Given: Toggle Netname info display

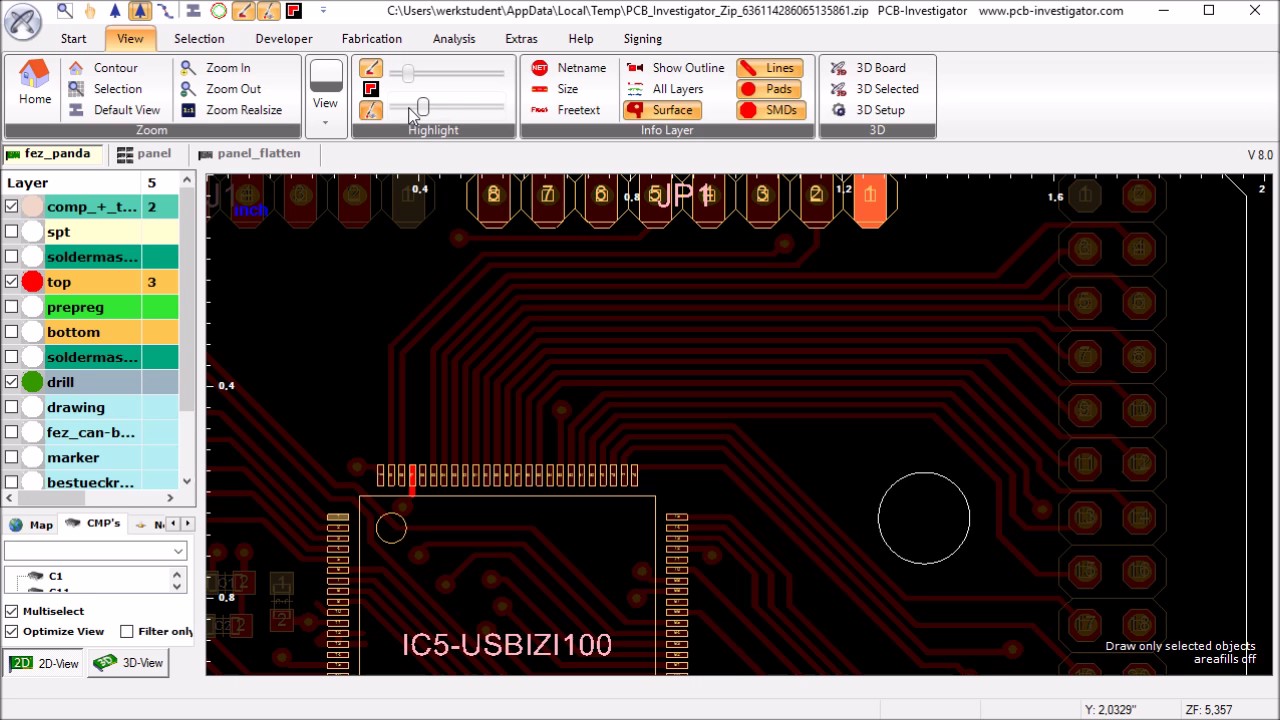Looking at the screenshot, I should tap(568, 68).
